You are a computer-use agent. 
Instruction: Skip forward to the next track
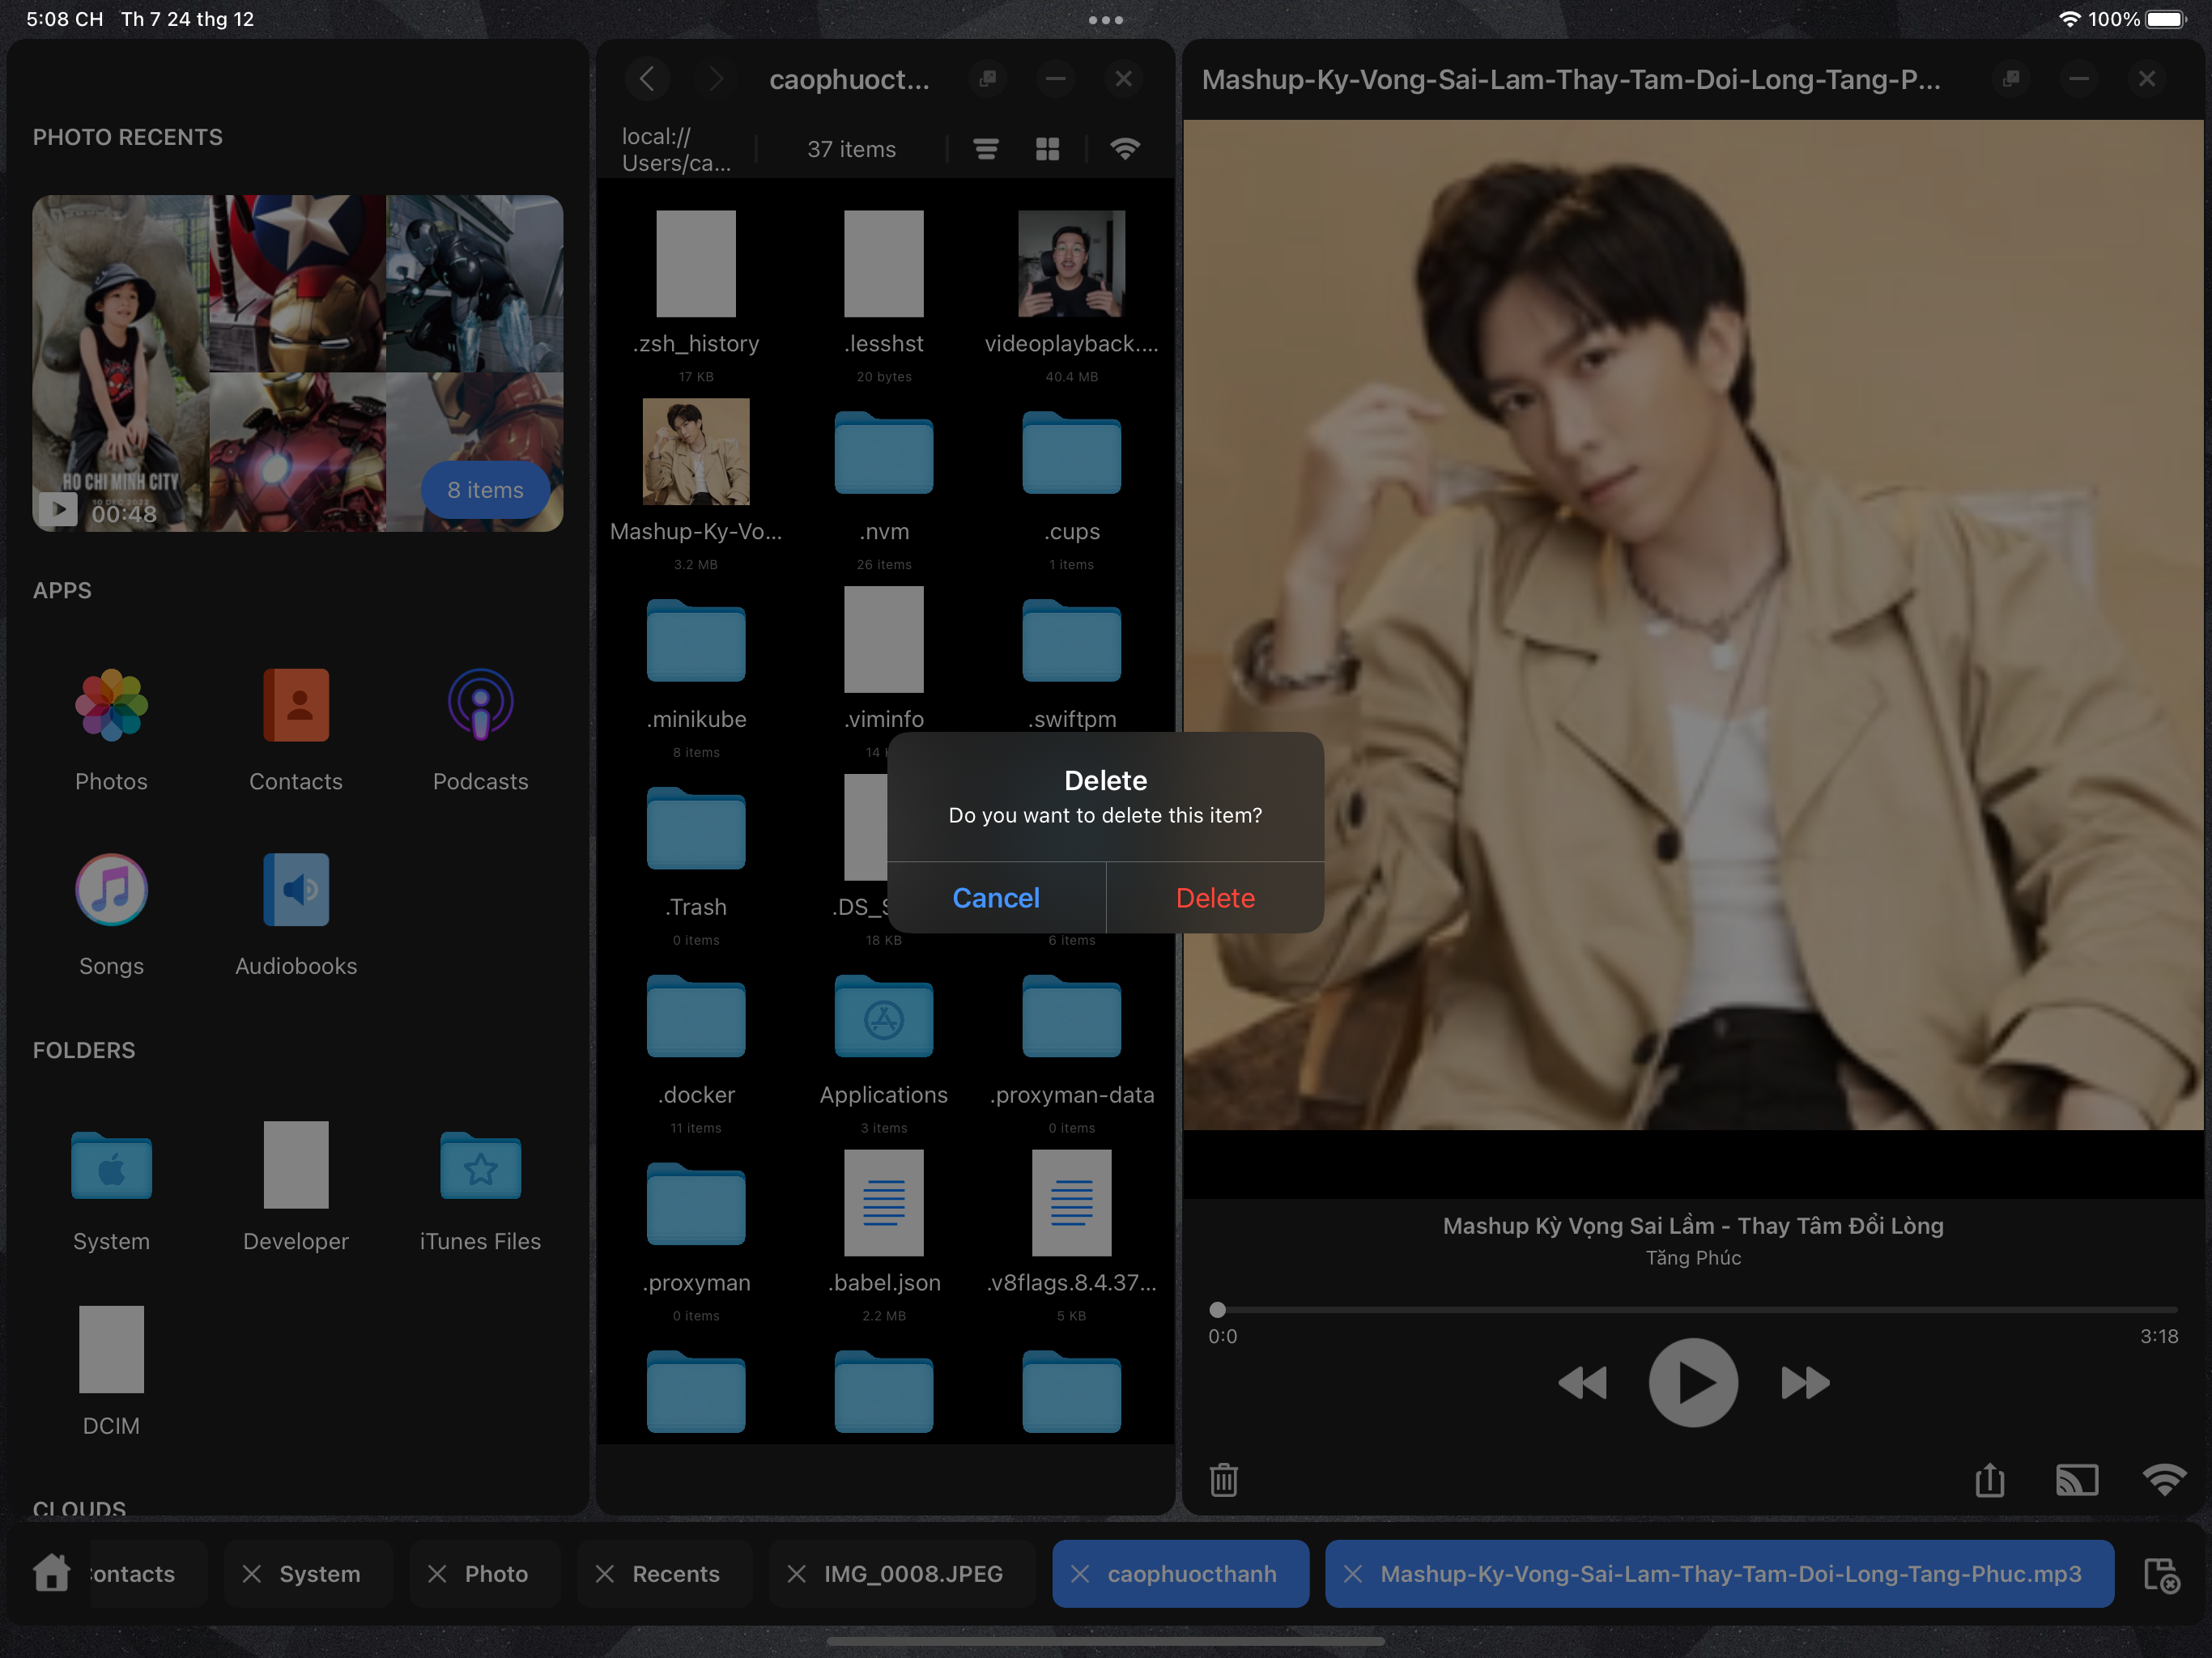(1805, 1383)
